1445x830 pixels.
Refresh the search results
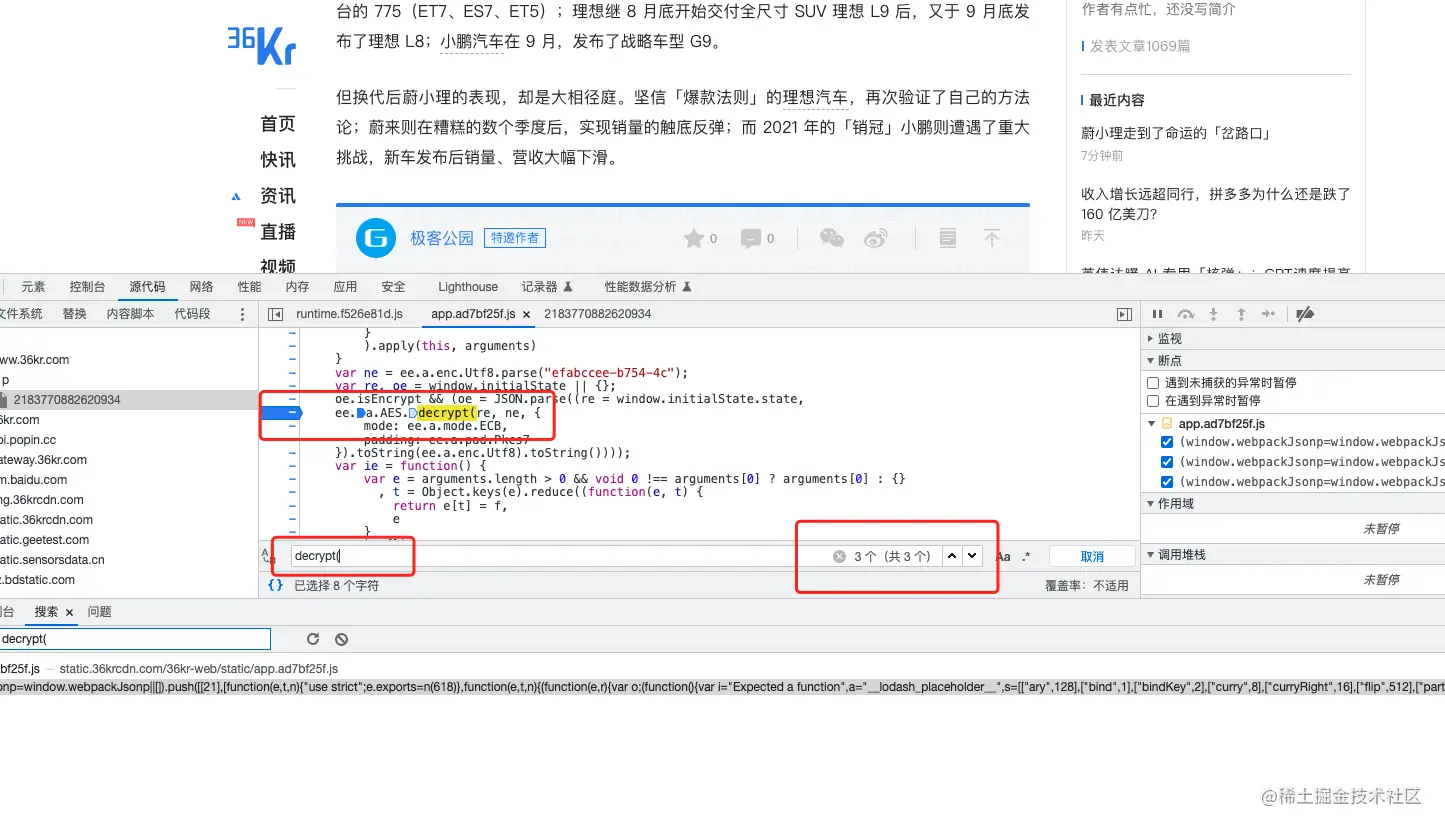coord(313,639)
